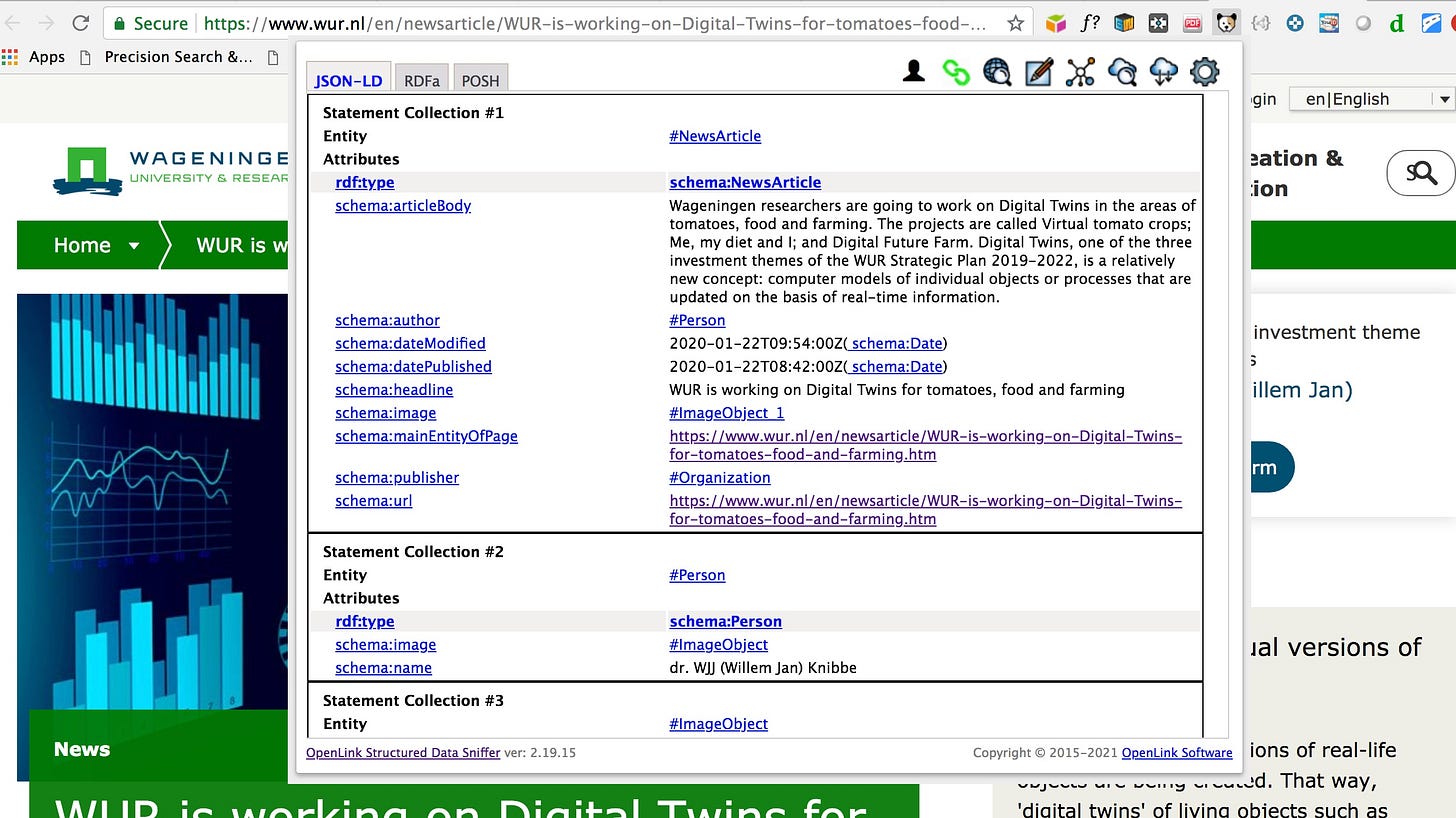
Task: Switch to the RDFa tab
Action: click(x=421, y=80)
